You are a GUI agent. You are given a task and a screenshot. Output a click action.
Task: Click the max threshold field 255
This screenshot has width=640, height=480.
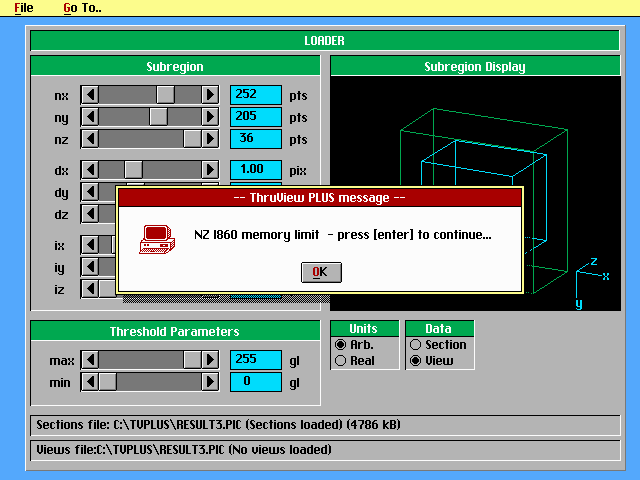256,360
